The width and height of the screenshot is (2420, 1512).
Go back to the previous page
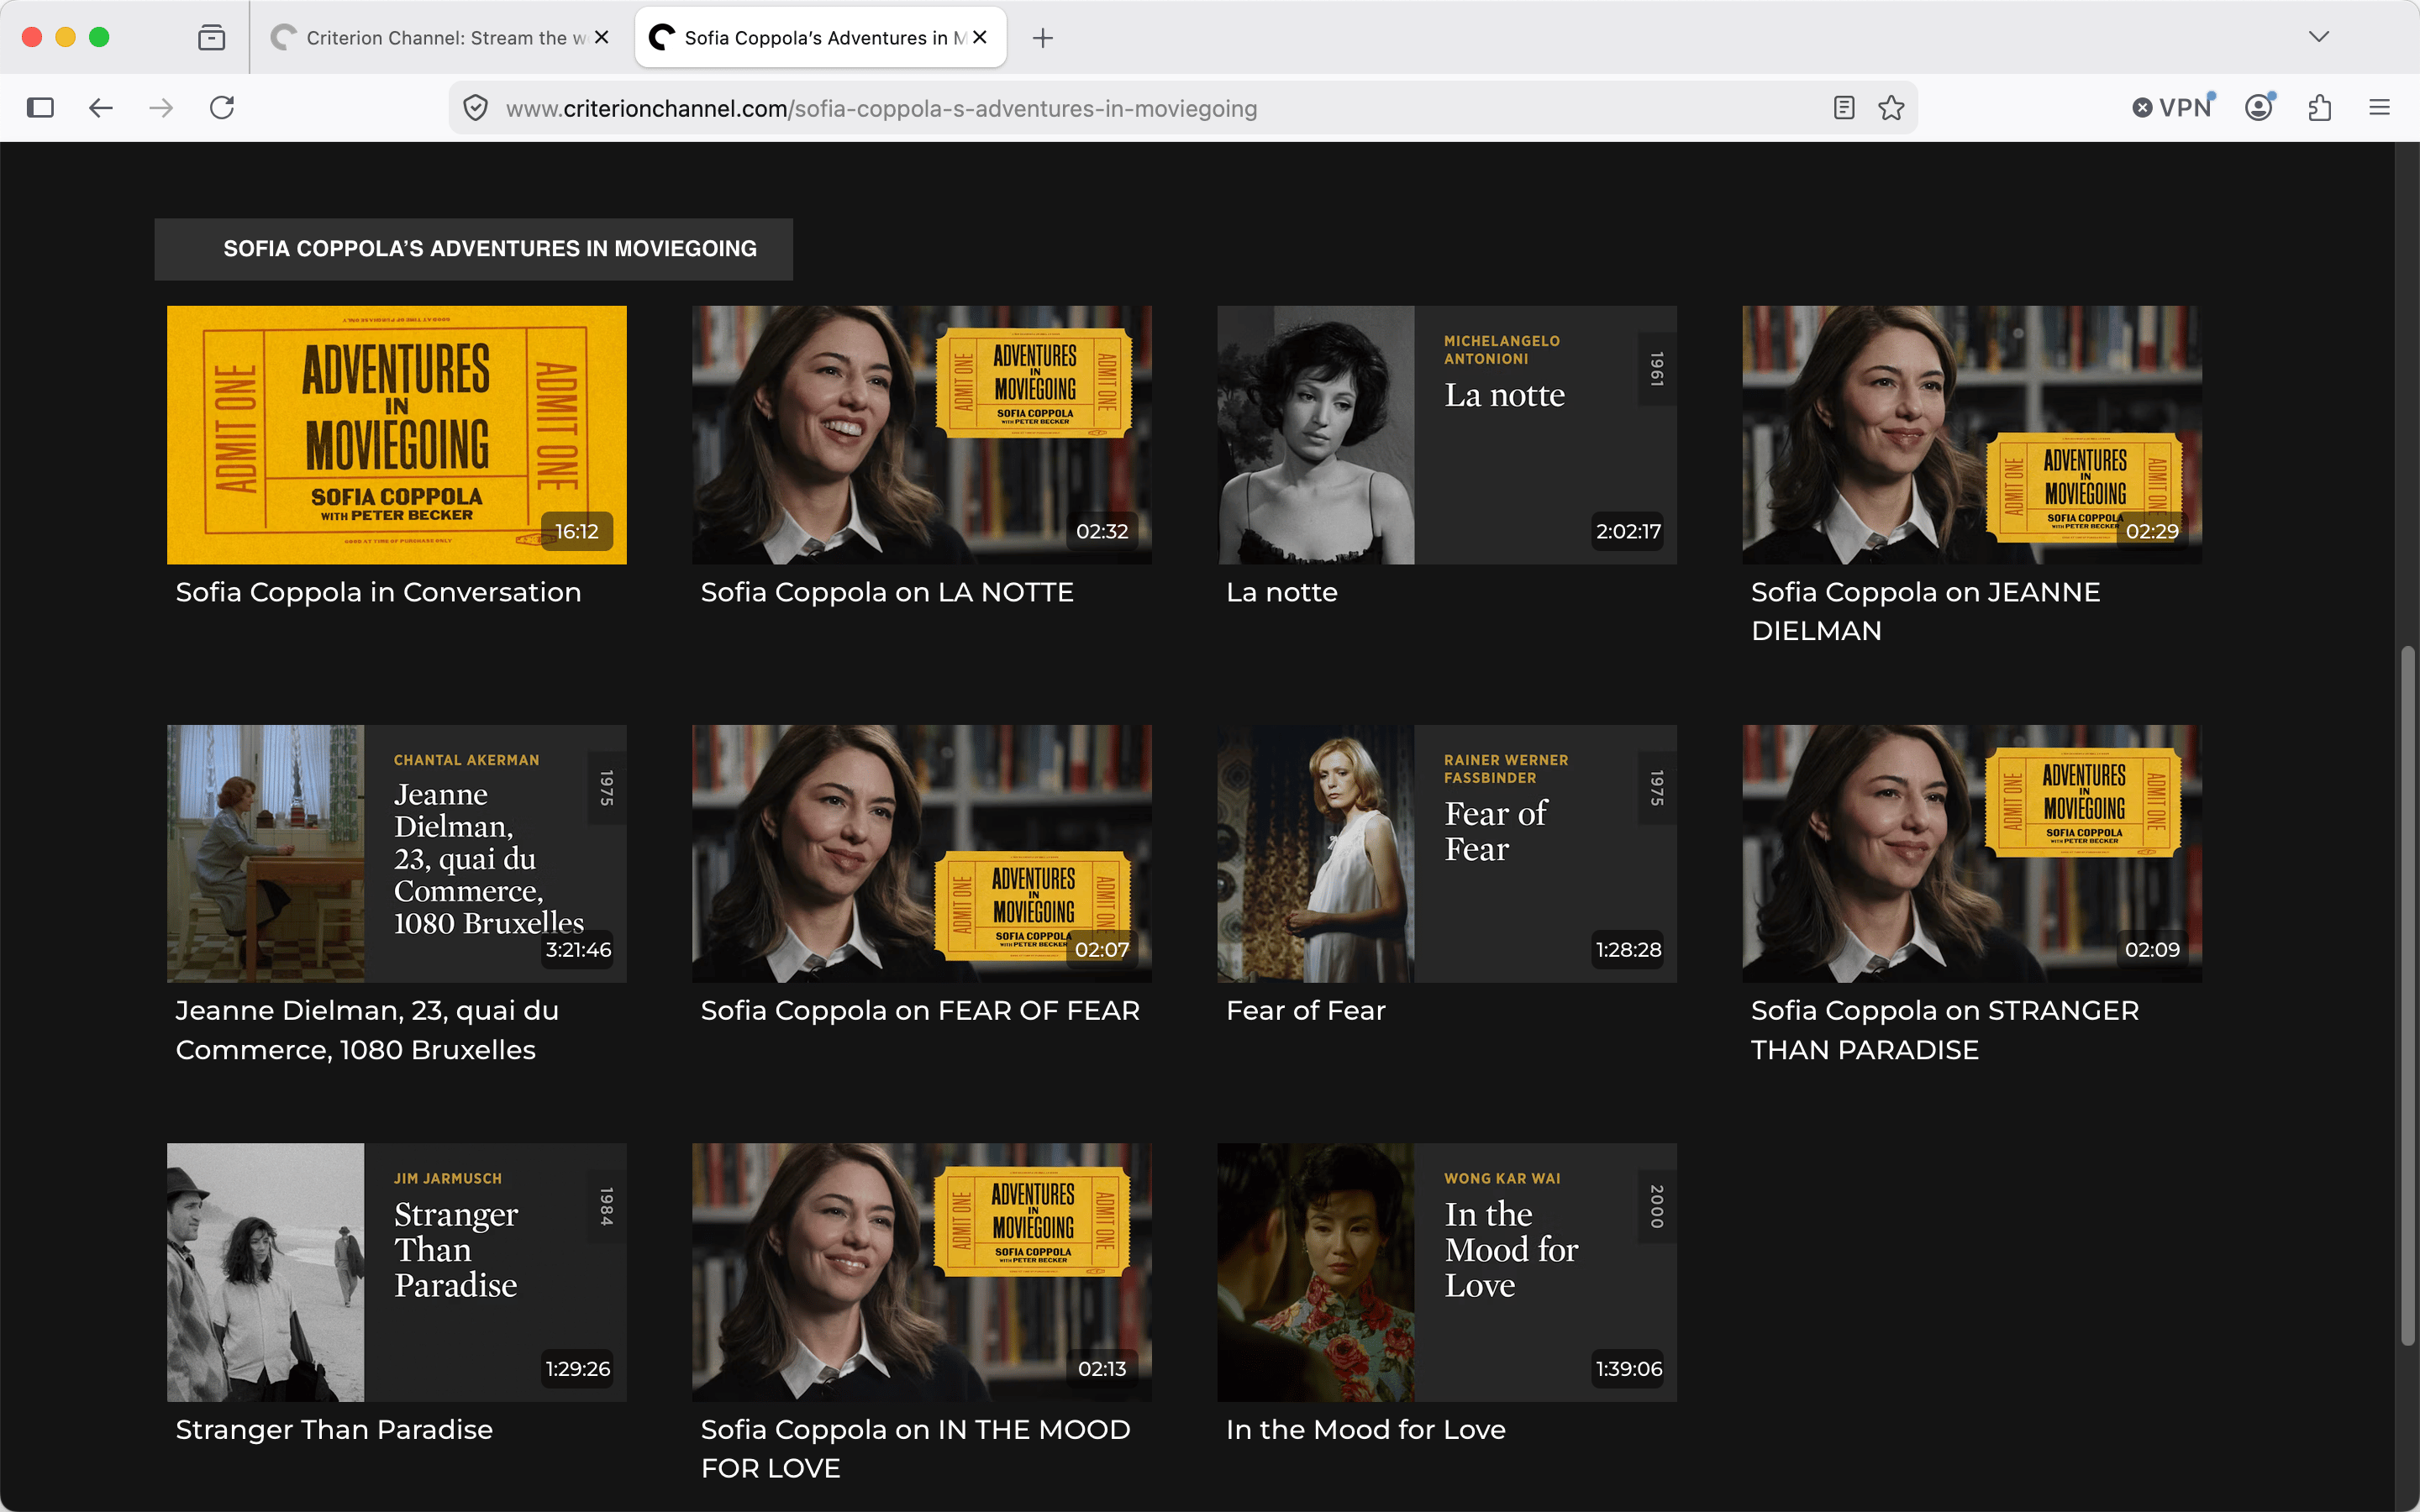(101, 108)
